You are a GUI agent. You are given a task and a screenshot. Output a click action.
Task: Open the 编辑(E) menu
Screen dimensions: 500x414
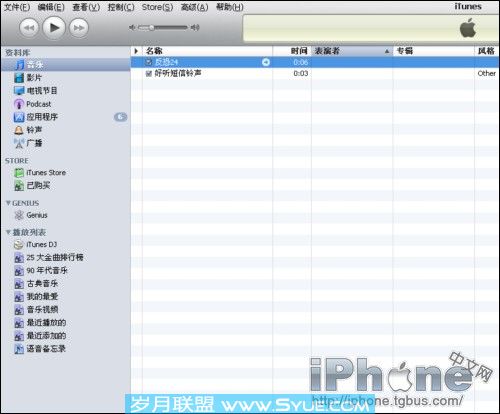pos(51,7)
